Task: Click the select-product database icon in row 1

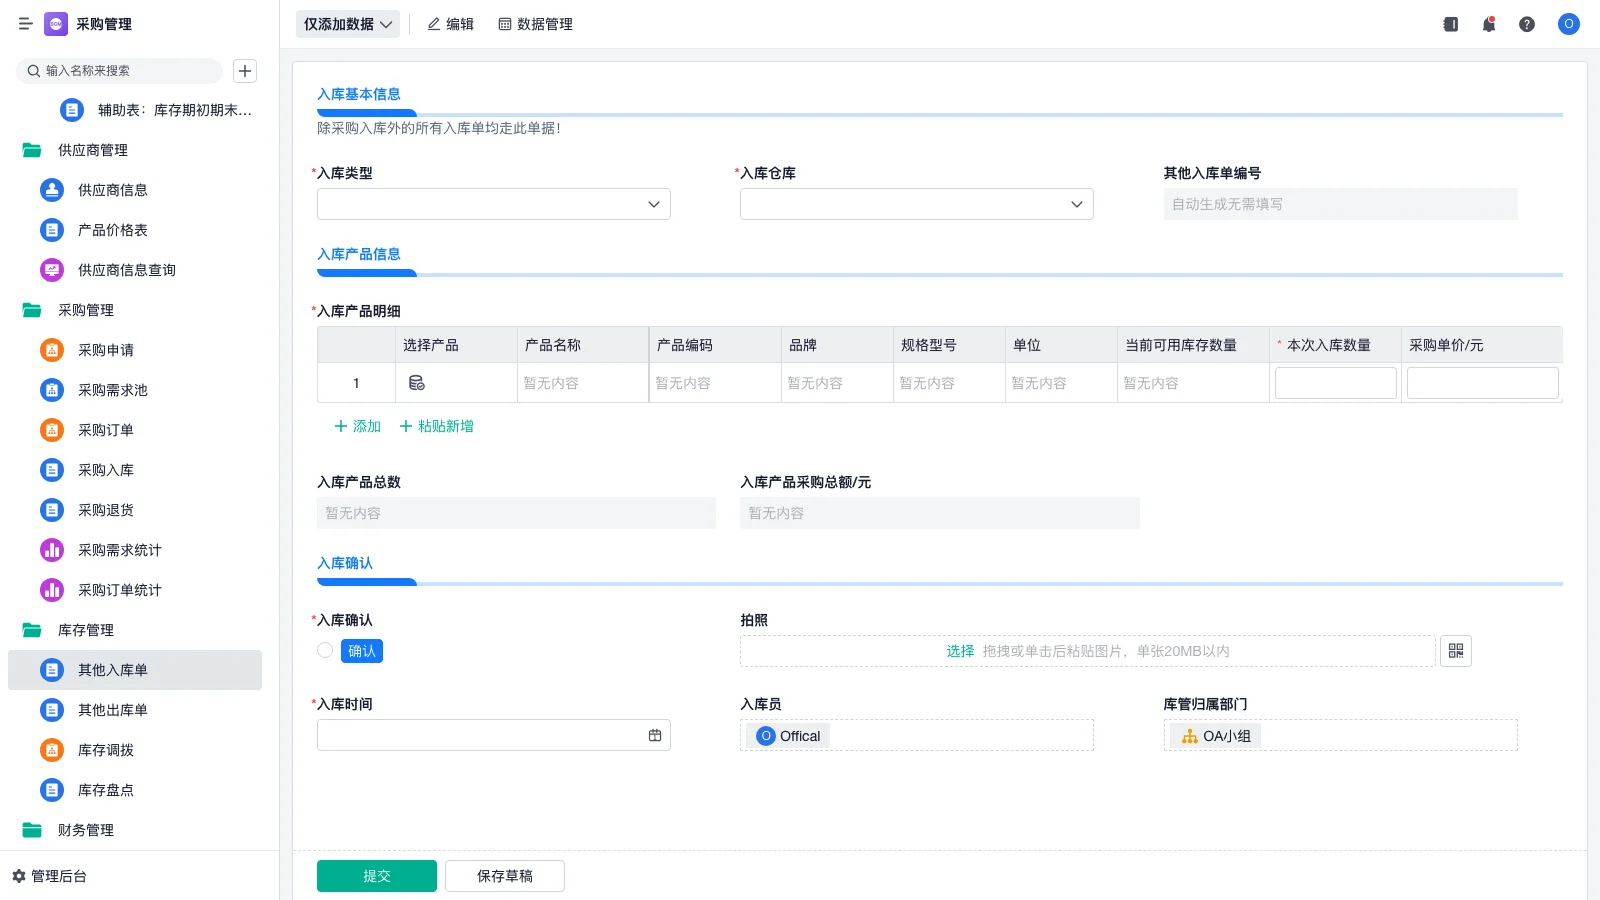Action: pos(417,383)
